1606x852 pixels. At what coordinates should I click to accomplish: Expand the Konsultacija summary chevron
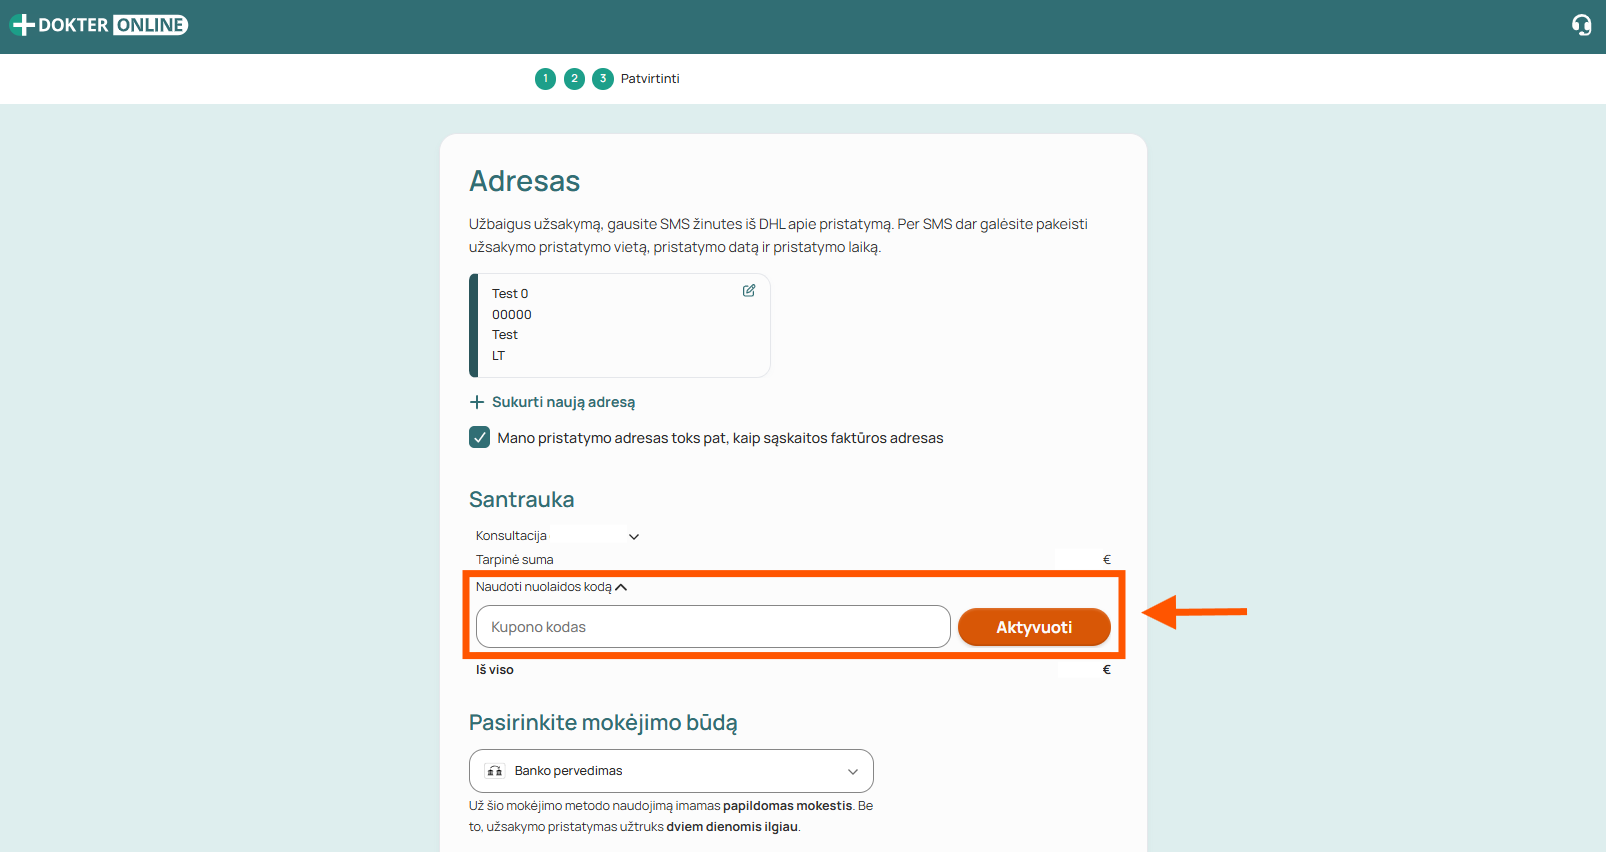point(634,537)
